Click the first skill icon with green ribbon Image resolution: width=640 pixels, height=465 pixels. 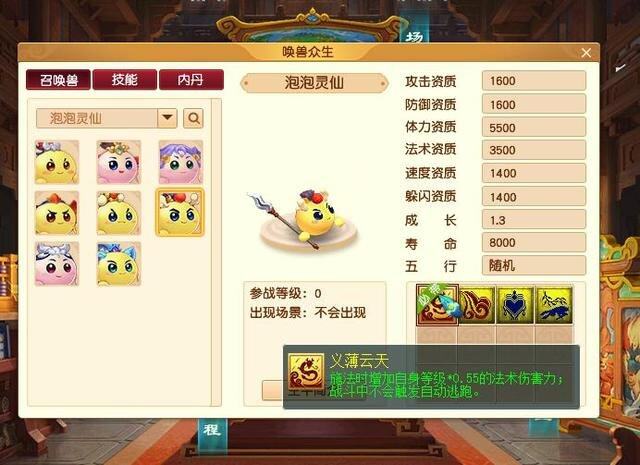coord(437,305)
